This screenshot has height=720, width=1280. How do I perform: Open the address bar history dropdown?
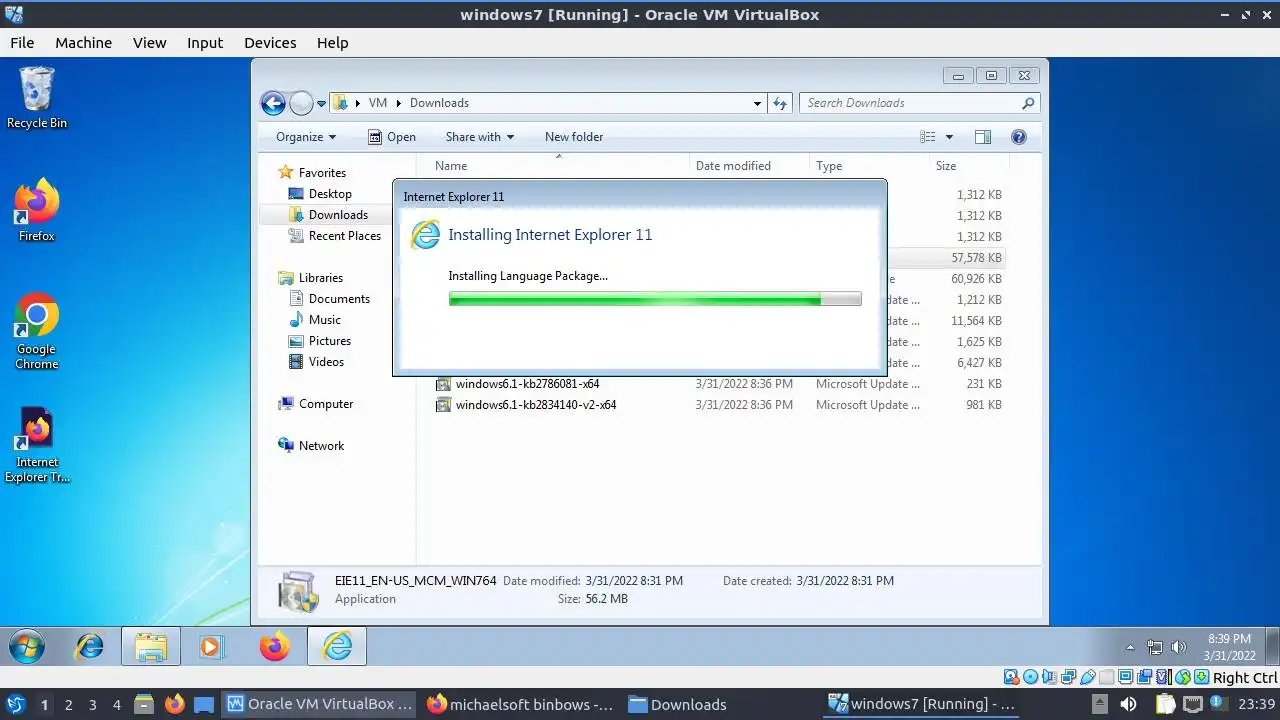click(x=757, y=103)
